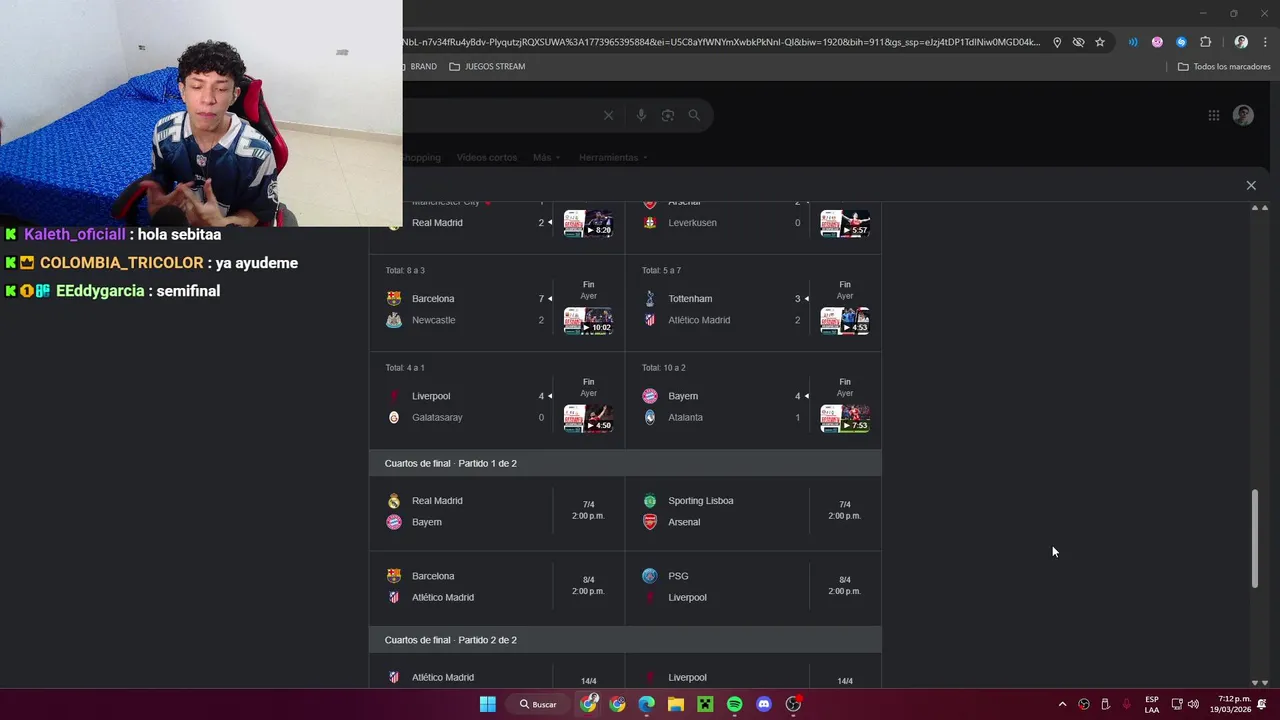
Task: Play the Liverpool vs Galatasaray highlights video
Action: 588,418
